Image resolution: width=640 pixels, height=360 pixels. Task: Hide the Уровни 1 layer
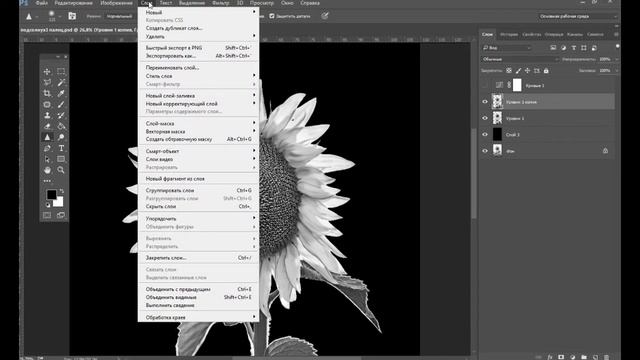(x=485, y=118)
